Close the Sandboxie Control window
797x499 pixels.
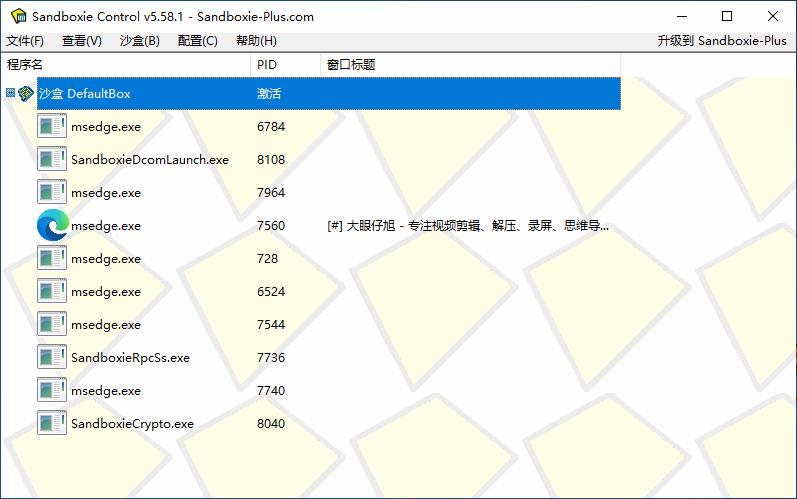773,16
